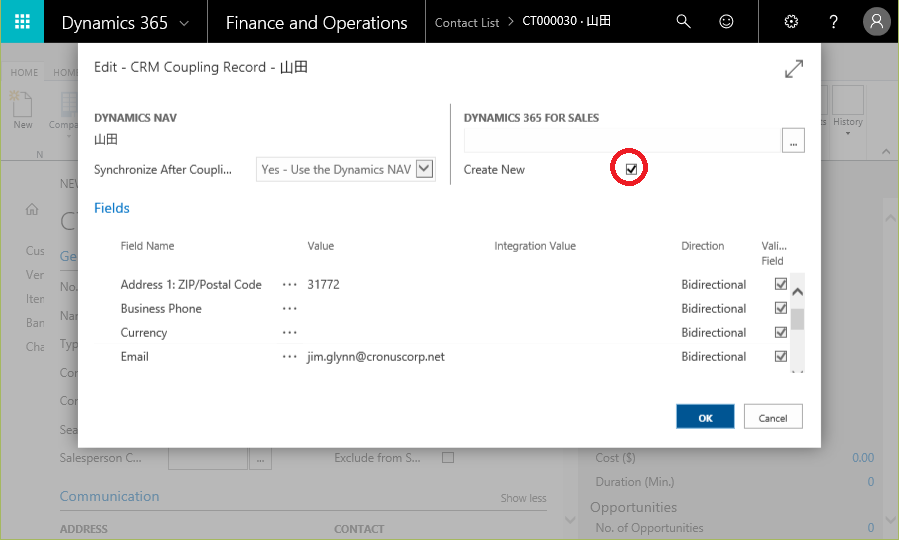
Task: Click Bidirectional in the Currency row
Action: click(714, 333)
